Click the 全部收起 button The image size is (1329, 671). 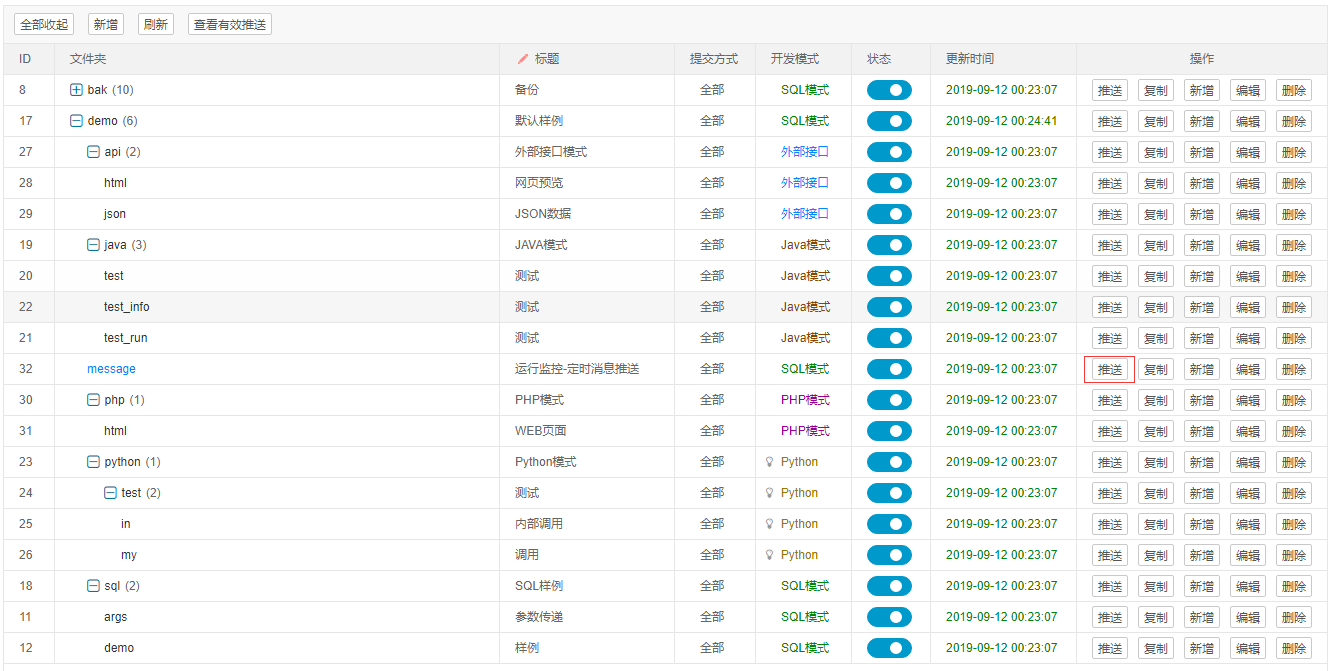(44, 24)
